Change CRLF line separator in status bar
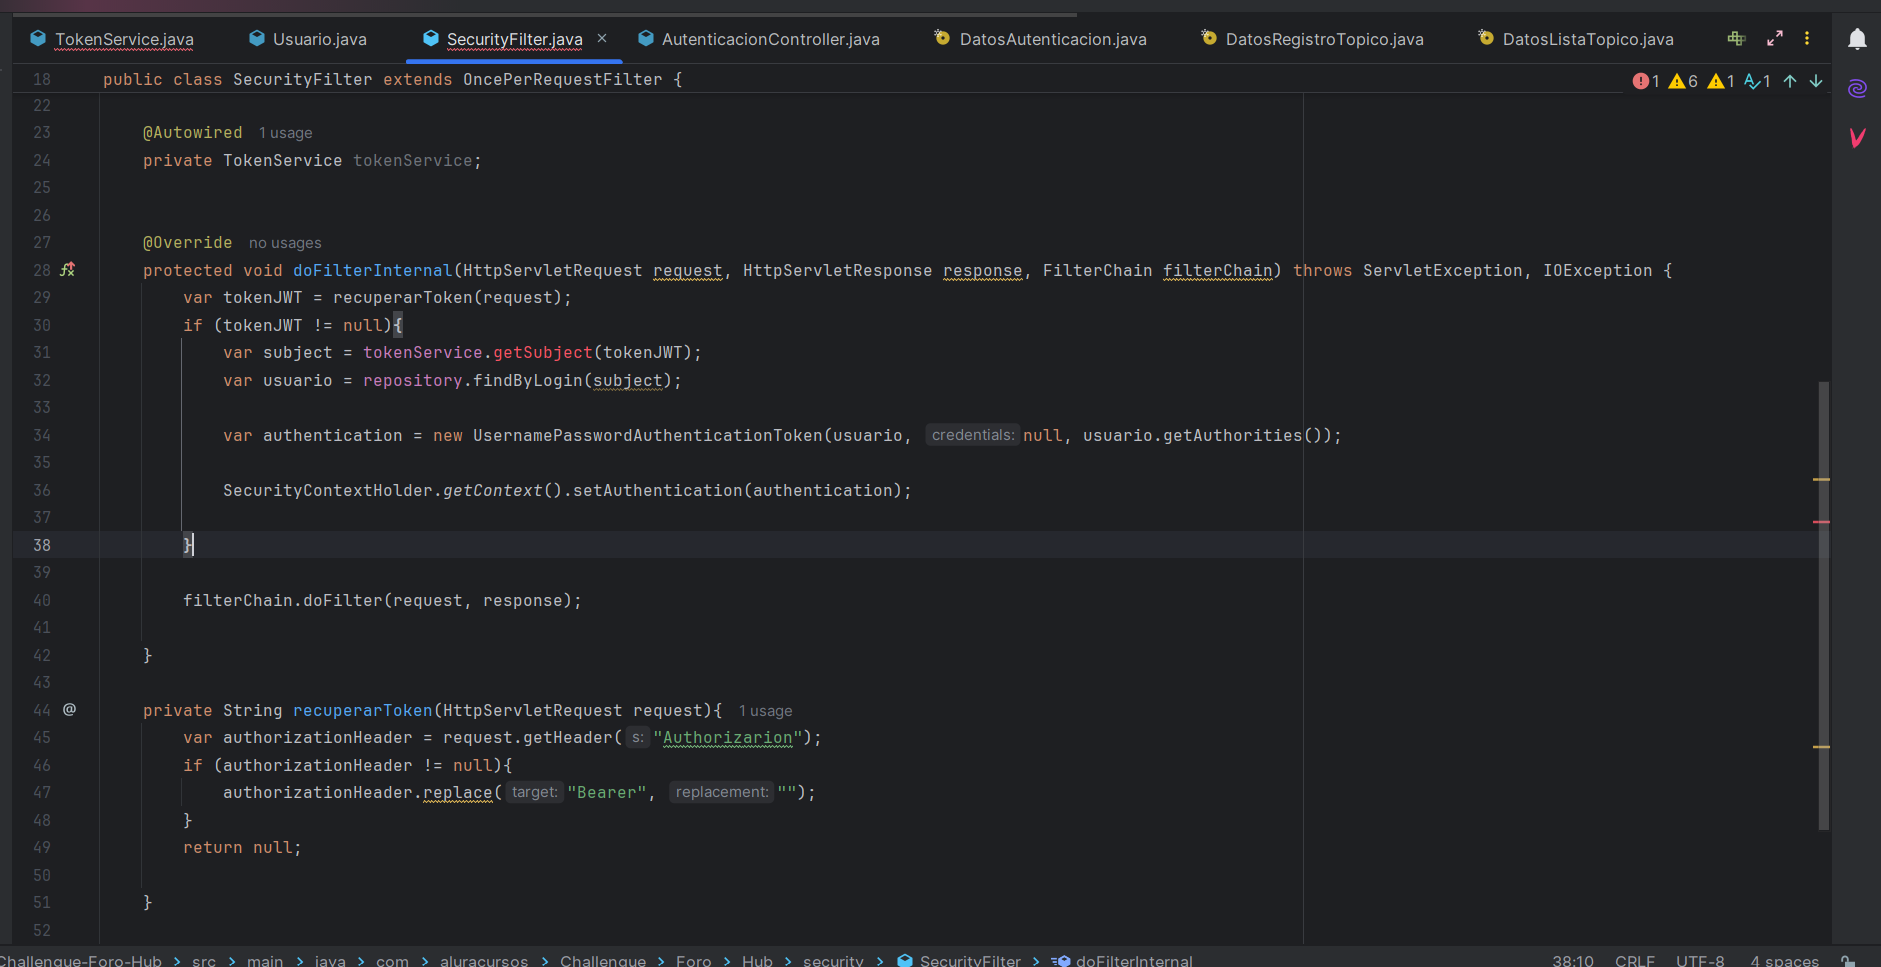Viewport: 1881px width, 967px height. coord(1635,960)
